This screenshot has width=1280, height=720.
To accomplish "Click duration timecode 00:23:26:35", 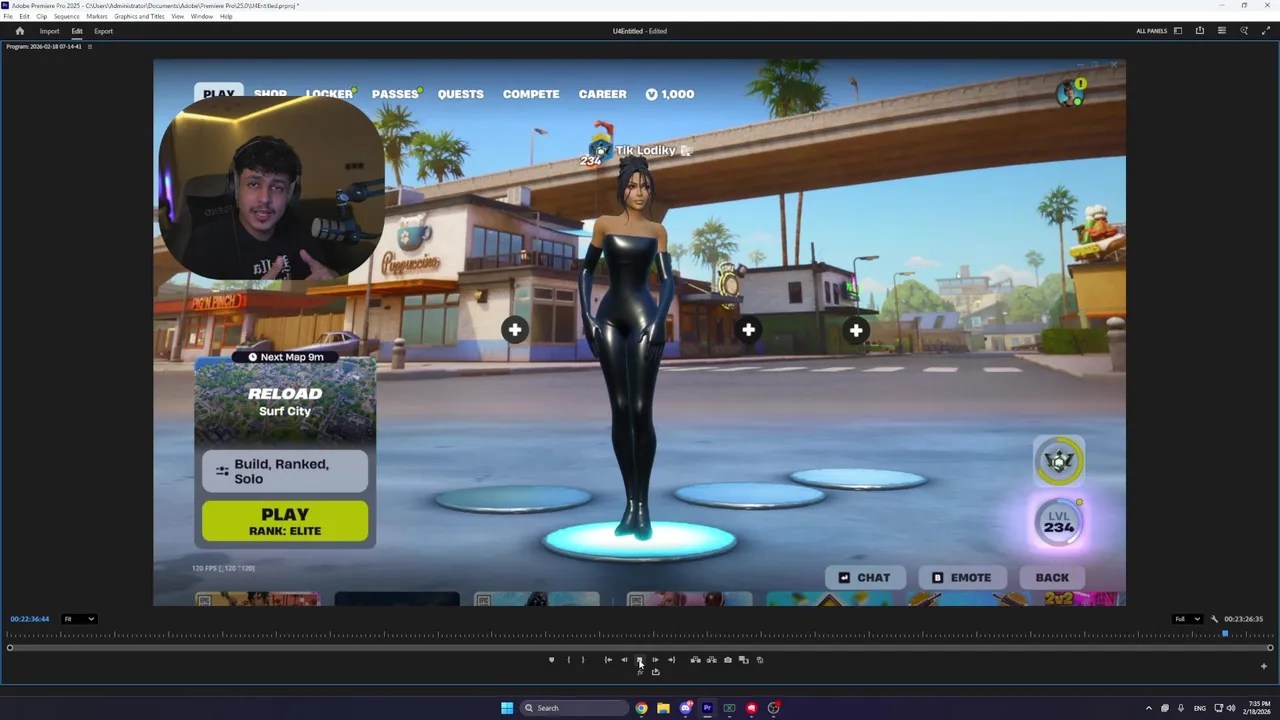I will coord(1244,619).
